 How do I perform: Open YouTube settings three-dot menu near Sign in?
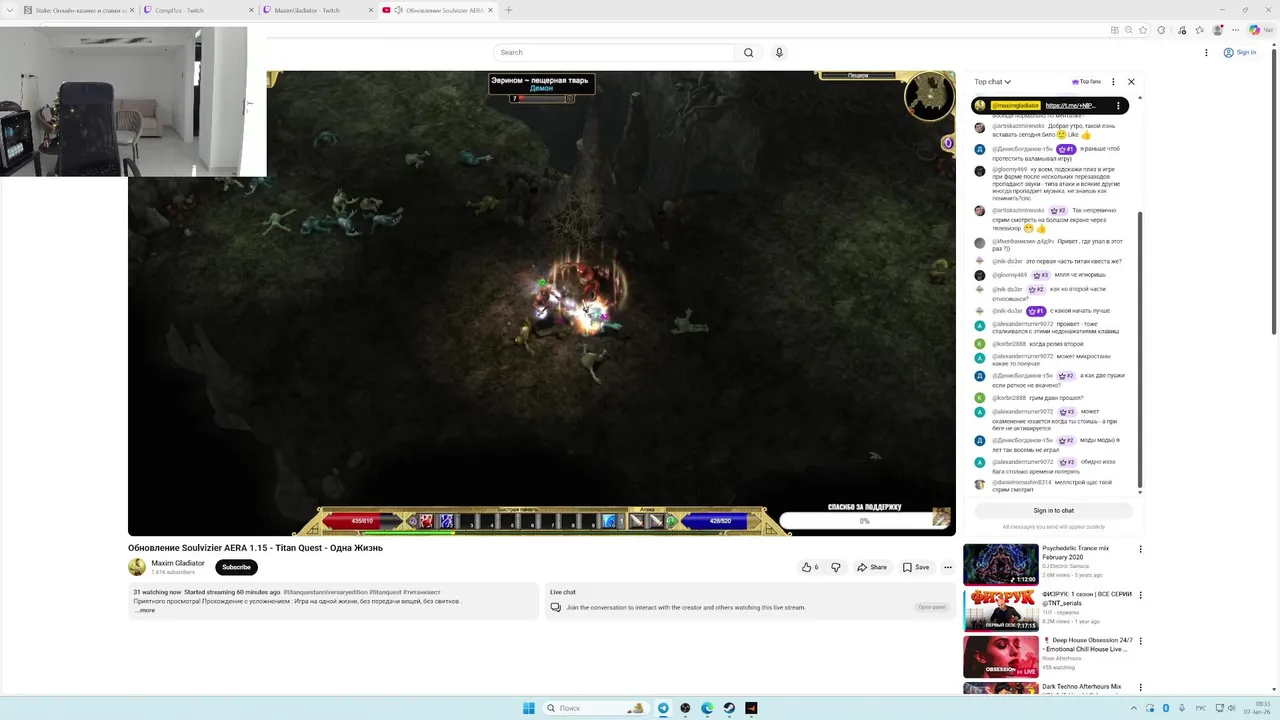coord(1206,52)
